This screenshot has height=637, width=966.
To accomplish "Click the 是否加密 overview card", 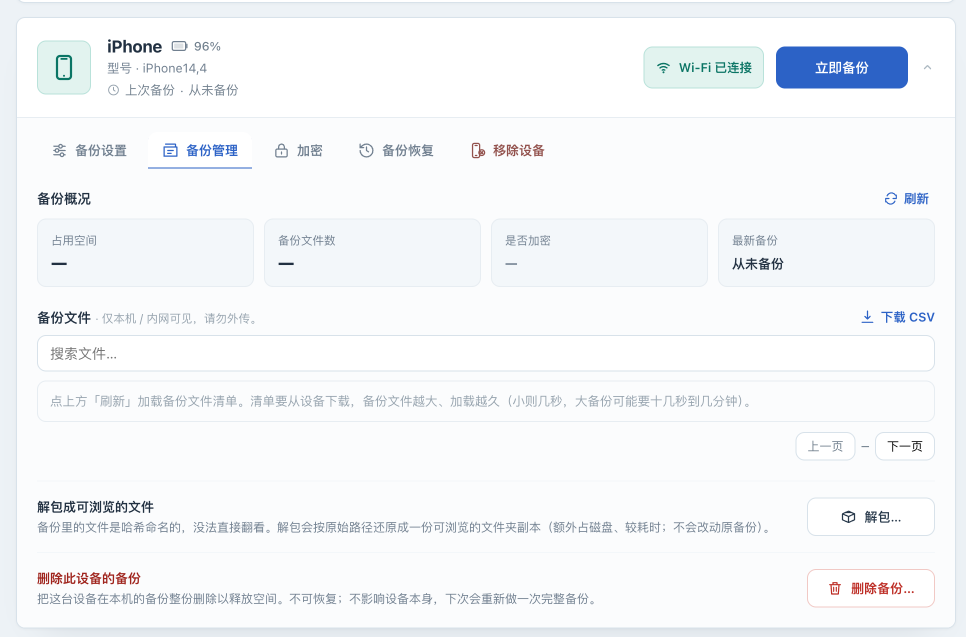I will click(599, 253).
